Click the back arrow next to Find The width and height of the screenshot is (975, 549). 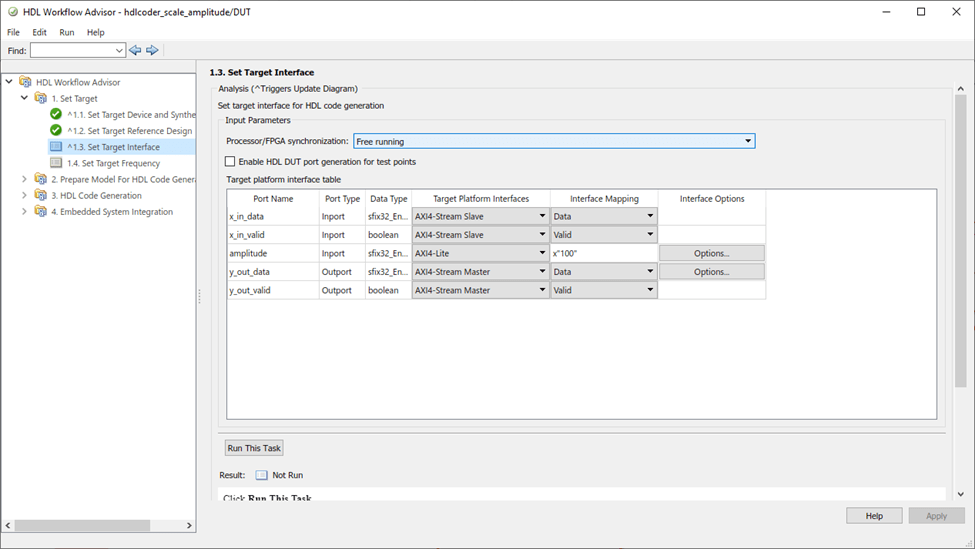tap(135, 50)
